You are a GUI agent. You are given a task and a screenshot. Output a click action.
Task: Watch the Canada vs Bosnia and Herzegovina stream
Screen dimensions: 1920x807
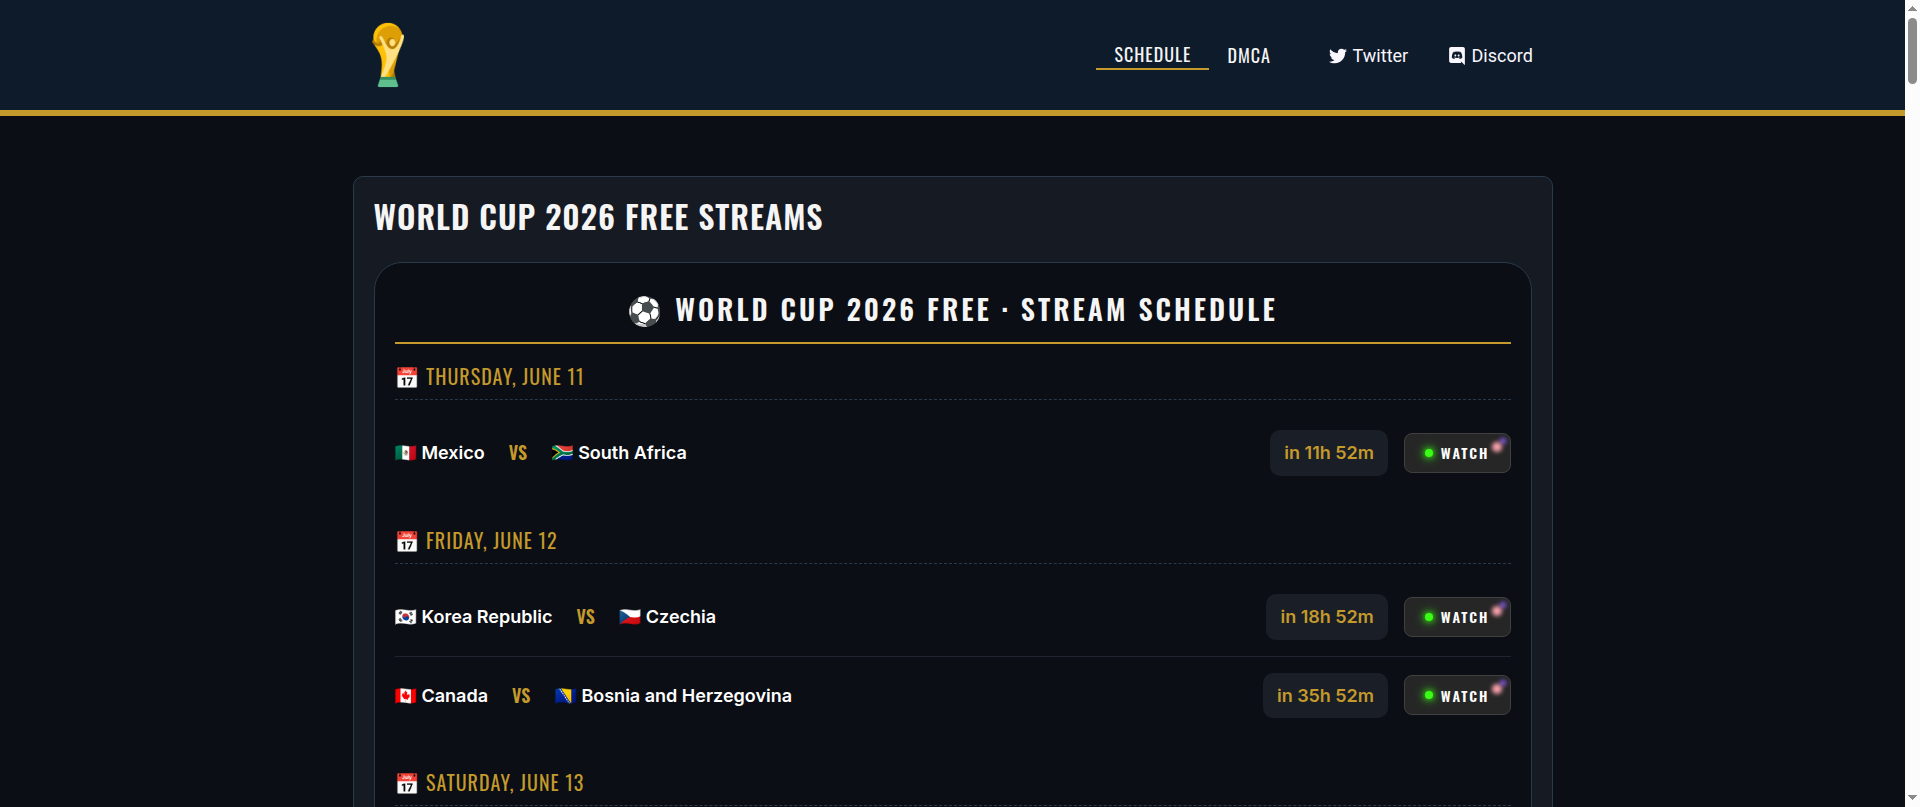pyautogui.click(x=1457, y=696)
